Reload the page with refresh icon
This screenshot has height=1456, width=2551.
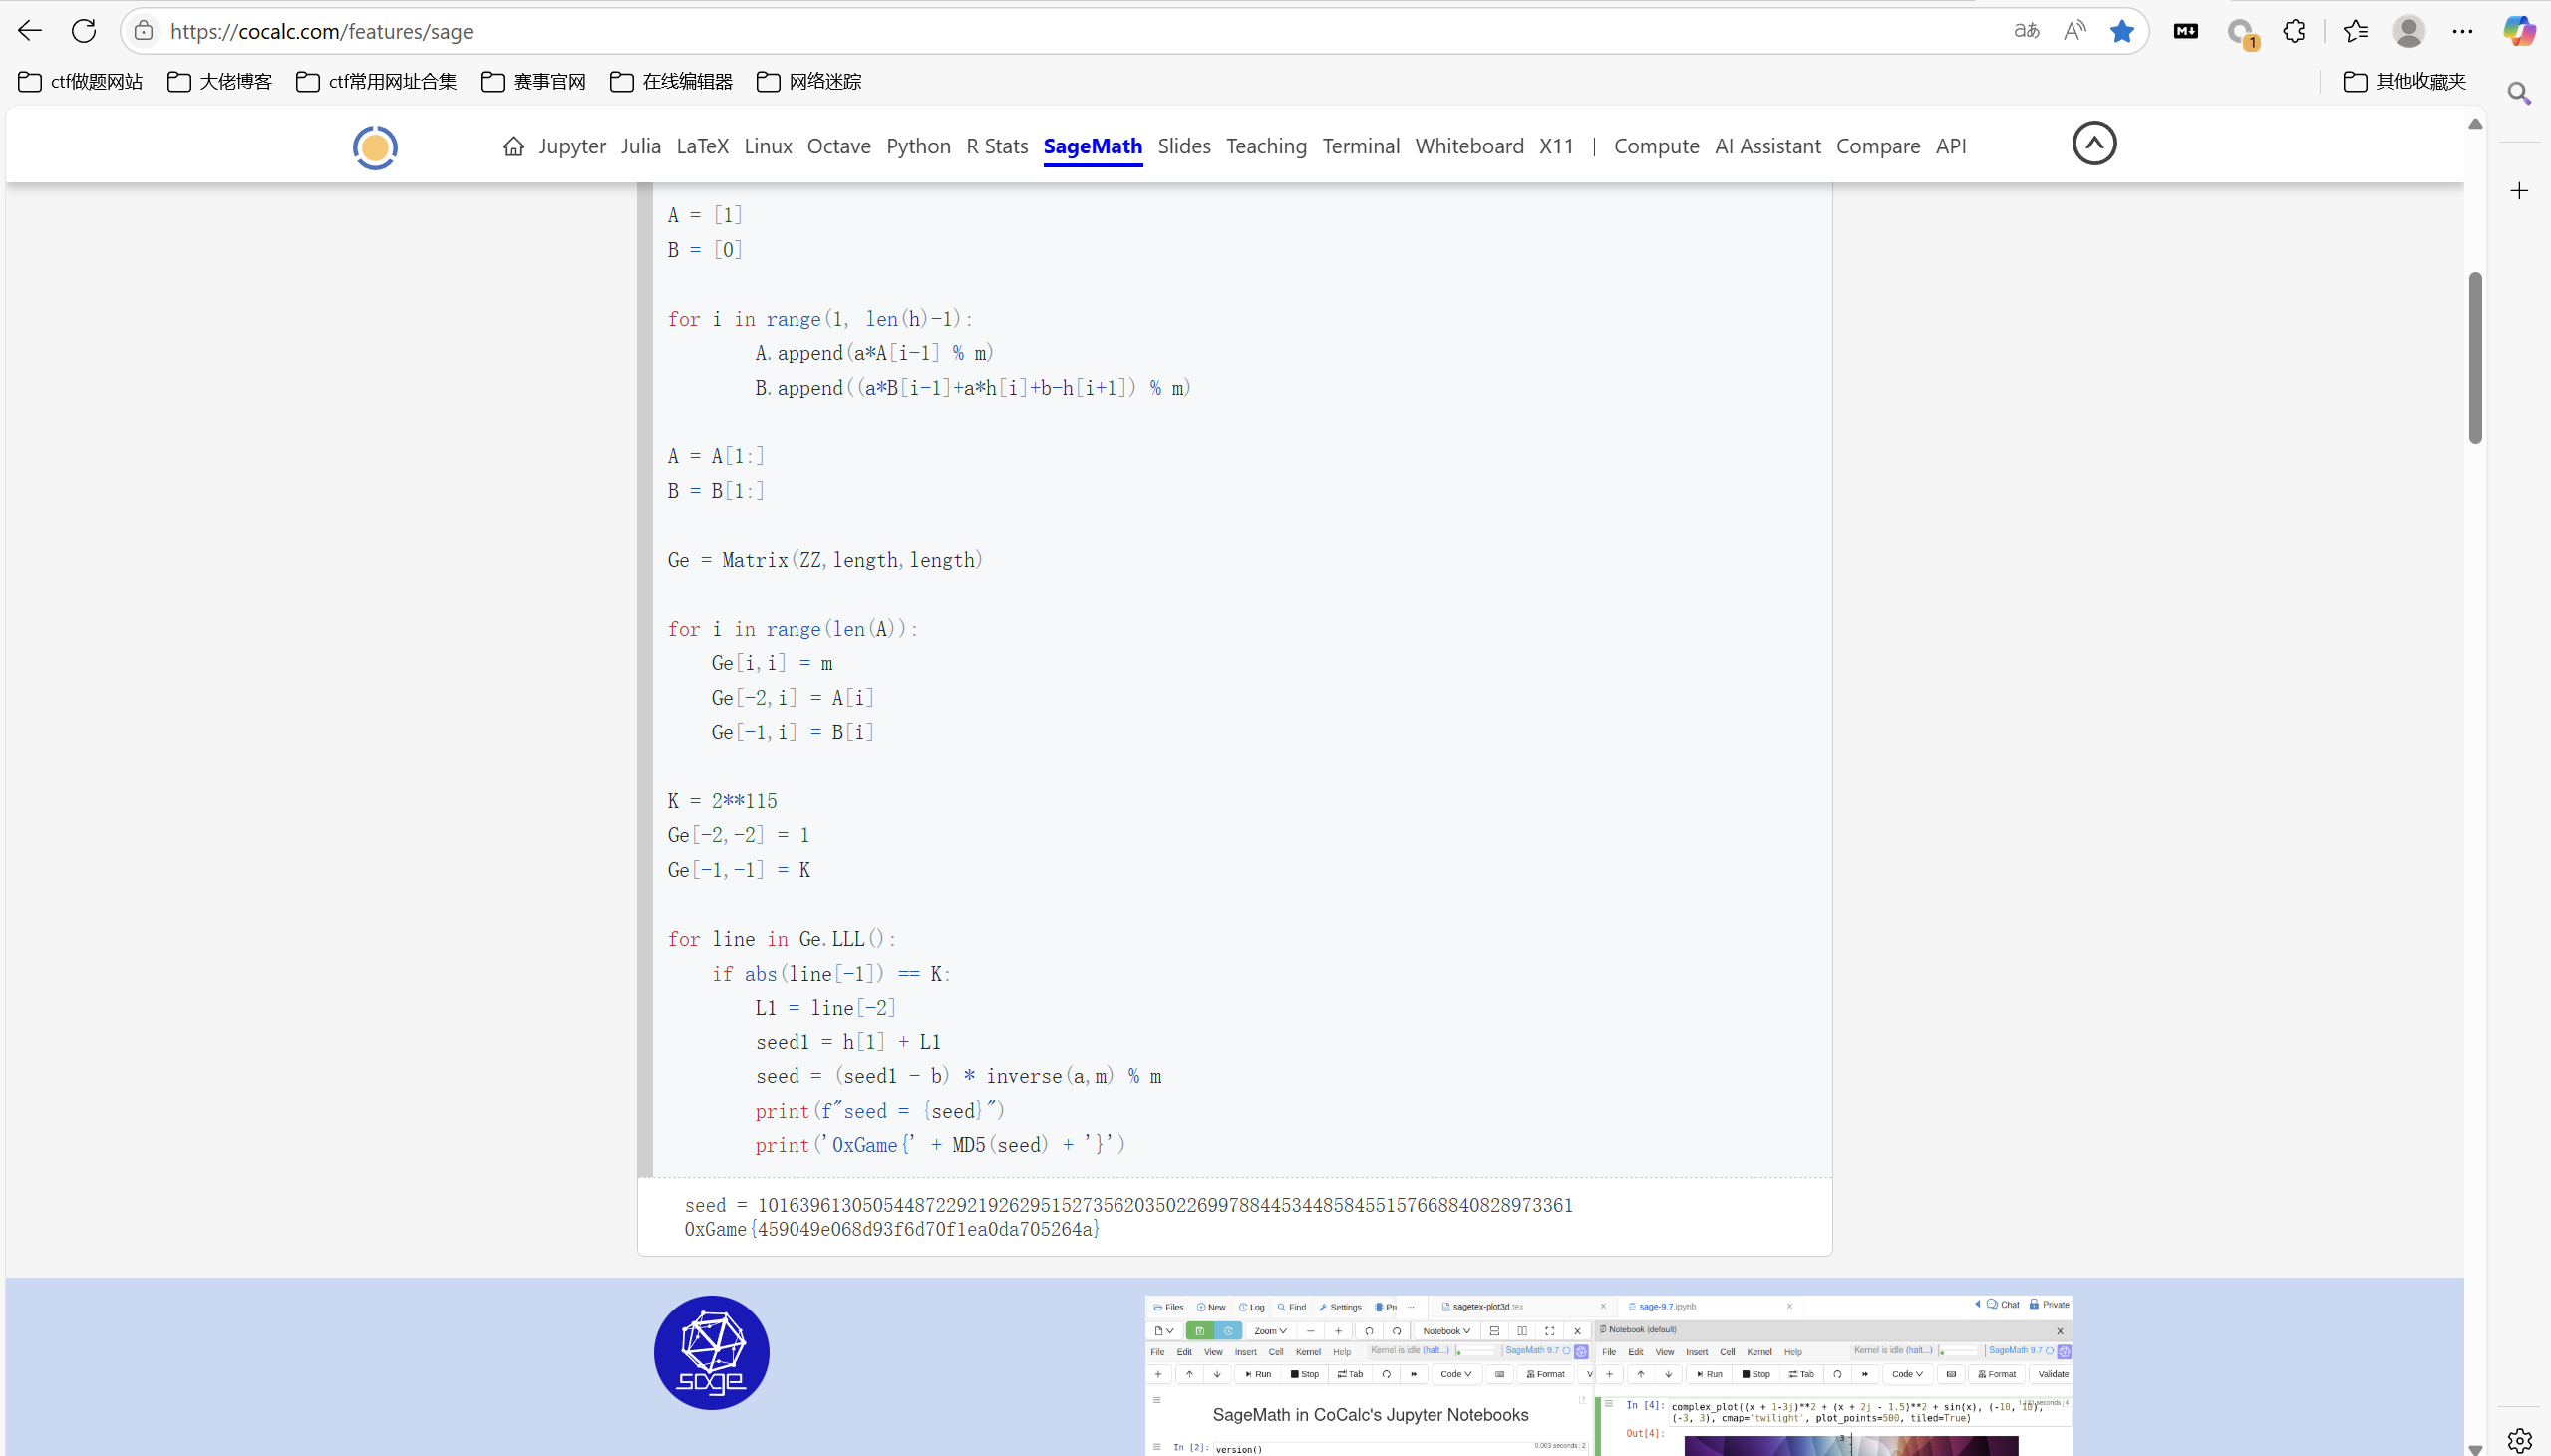point(84,31)
